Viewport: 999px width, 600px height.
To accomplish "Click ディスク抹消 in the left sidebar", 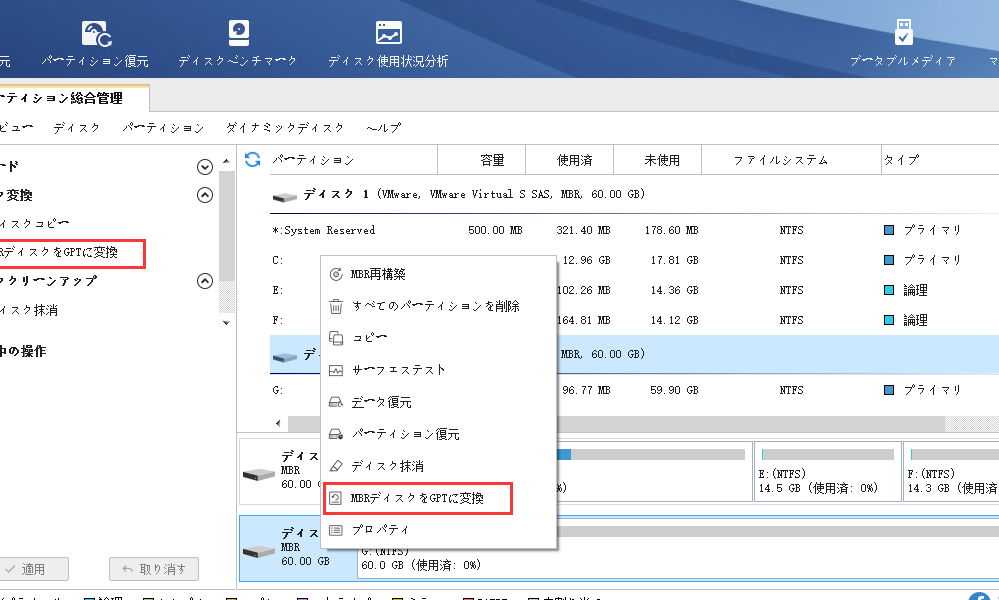I will [29, 310].
